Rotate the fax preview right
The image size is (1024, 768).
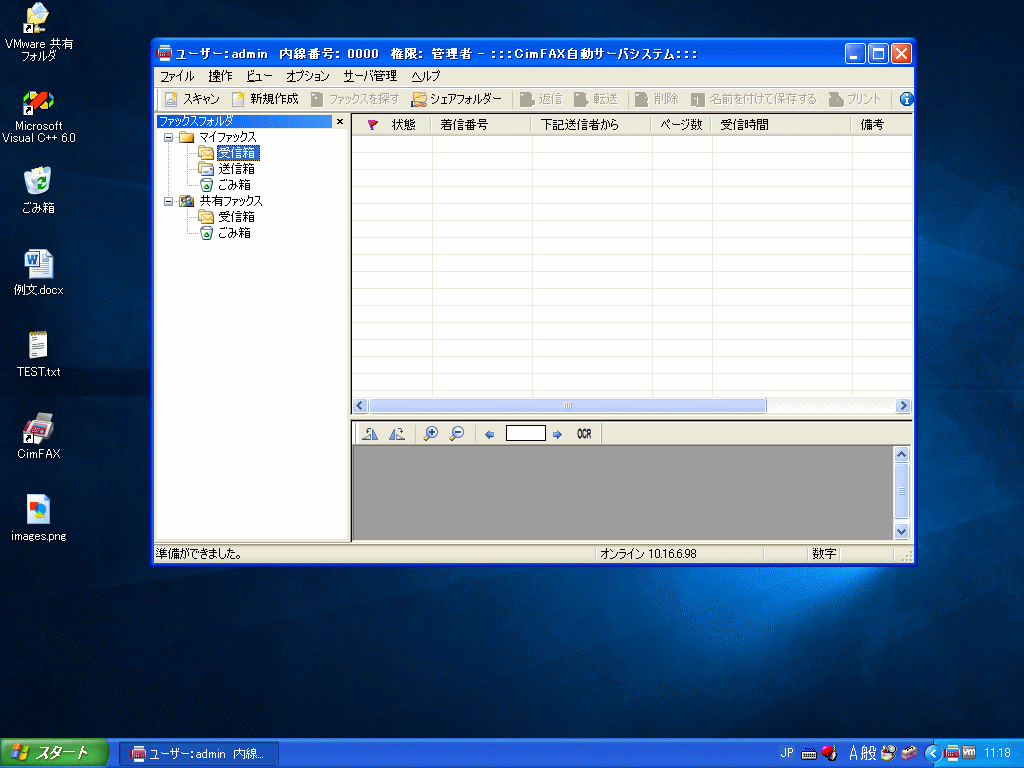tap(396, 434)
